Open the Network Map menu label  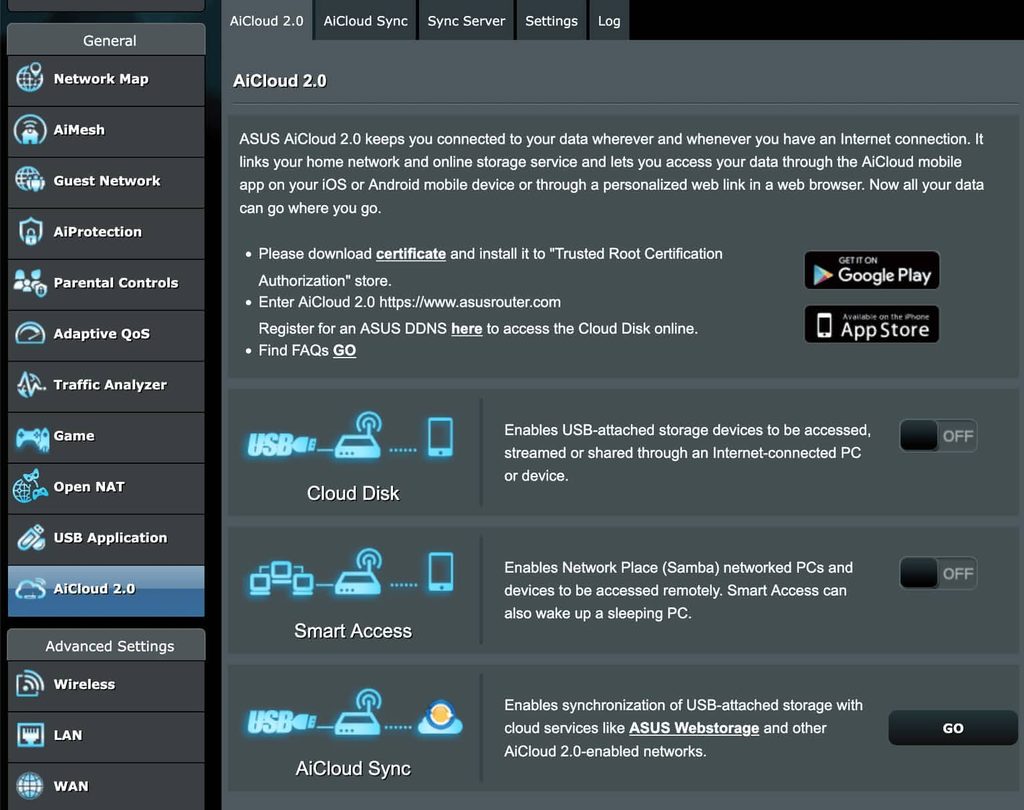[x=101, y=78]
